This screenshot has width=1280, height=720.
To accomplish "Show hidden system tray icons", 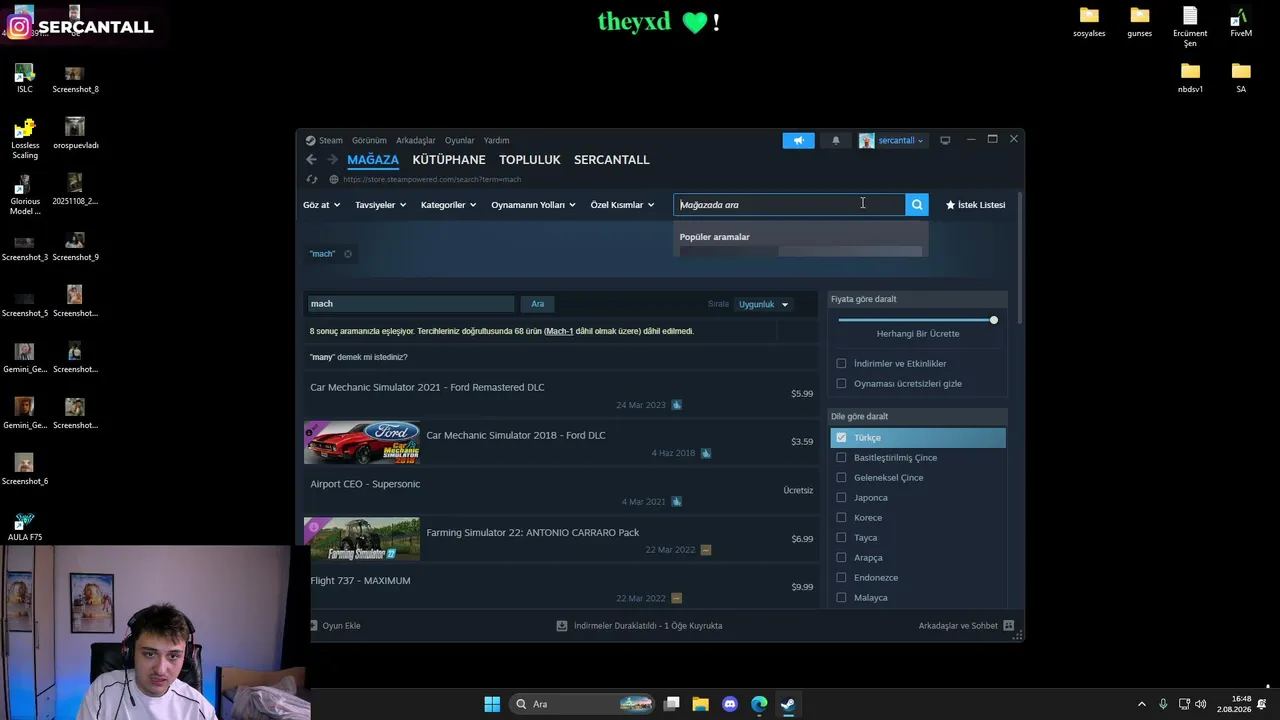I will 1142,704.
